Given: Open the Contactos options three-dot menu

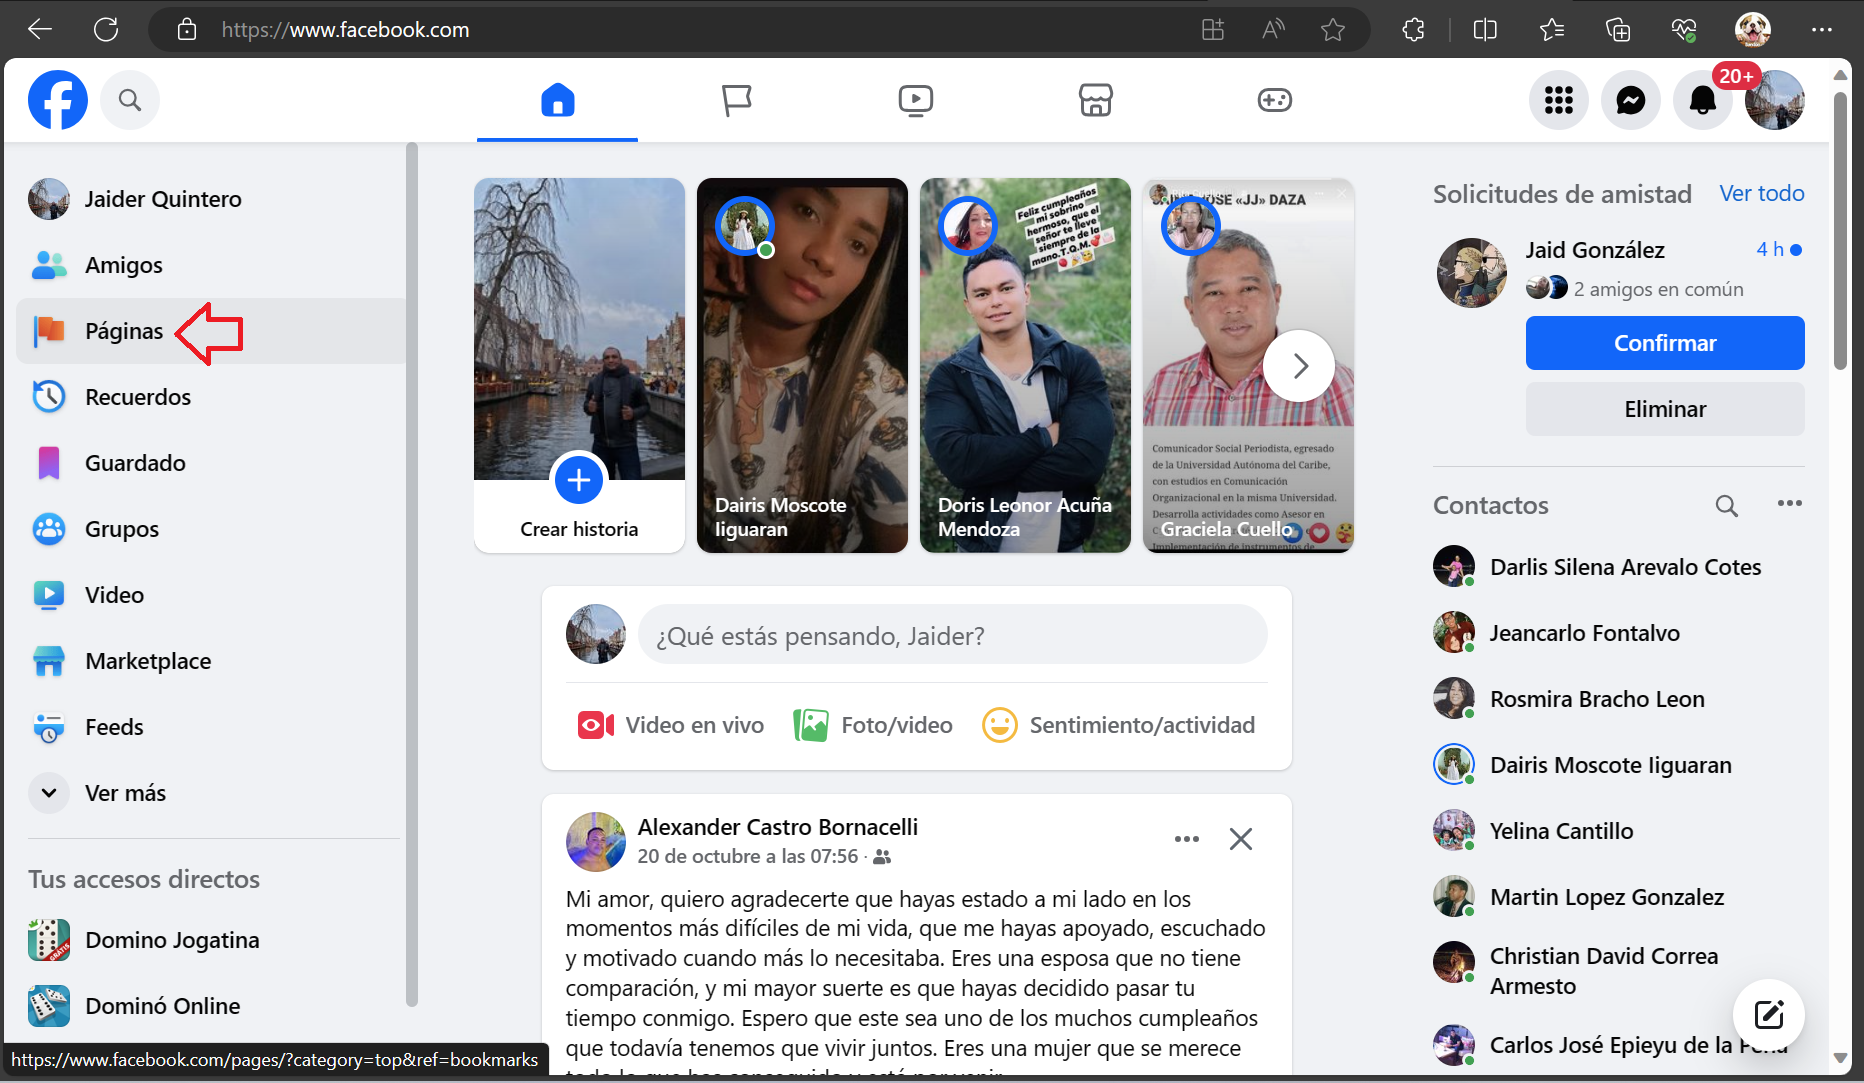Looking at the screenshot, I should 1789,503.
